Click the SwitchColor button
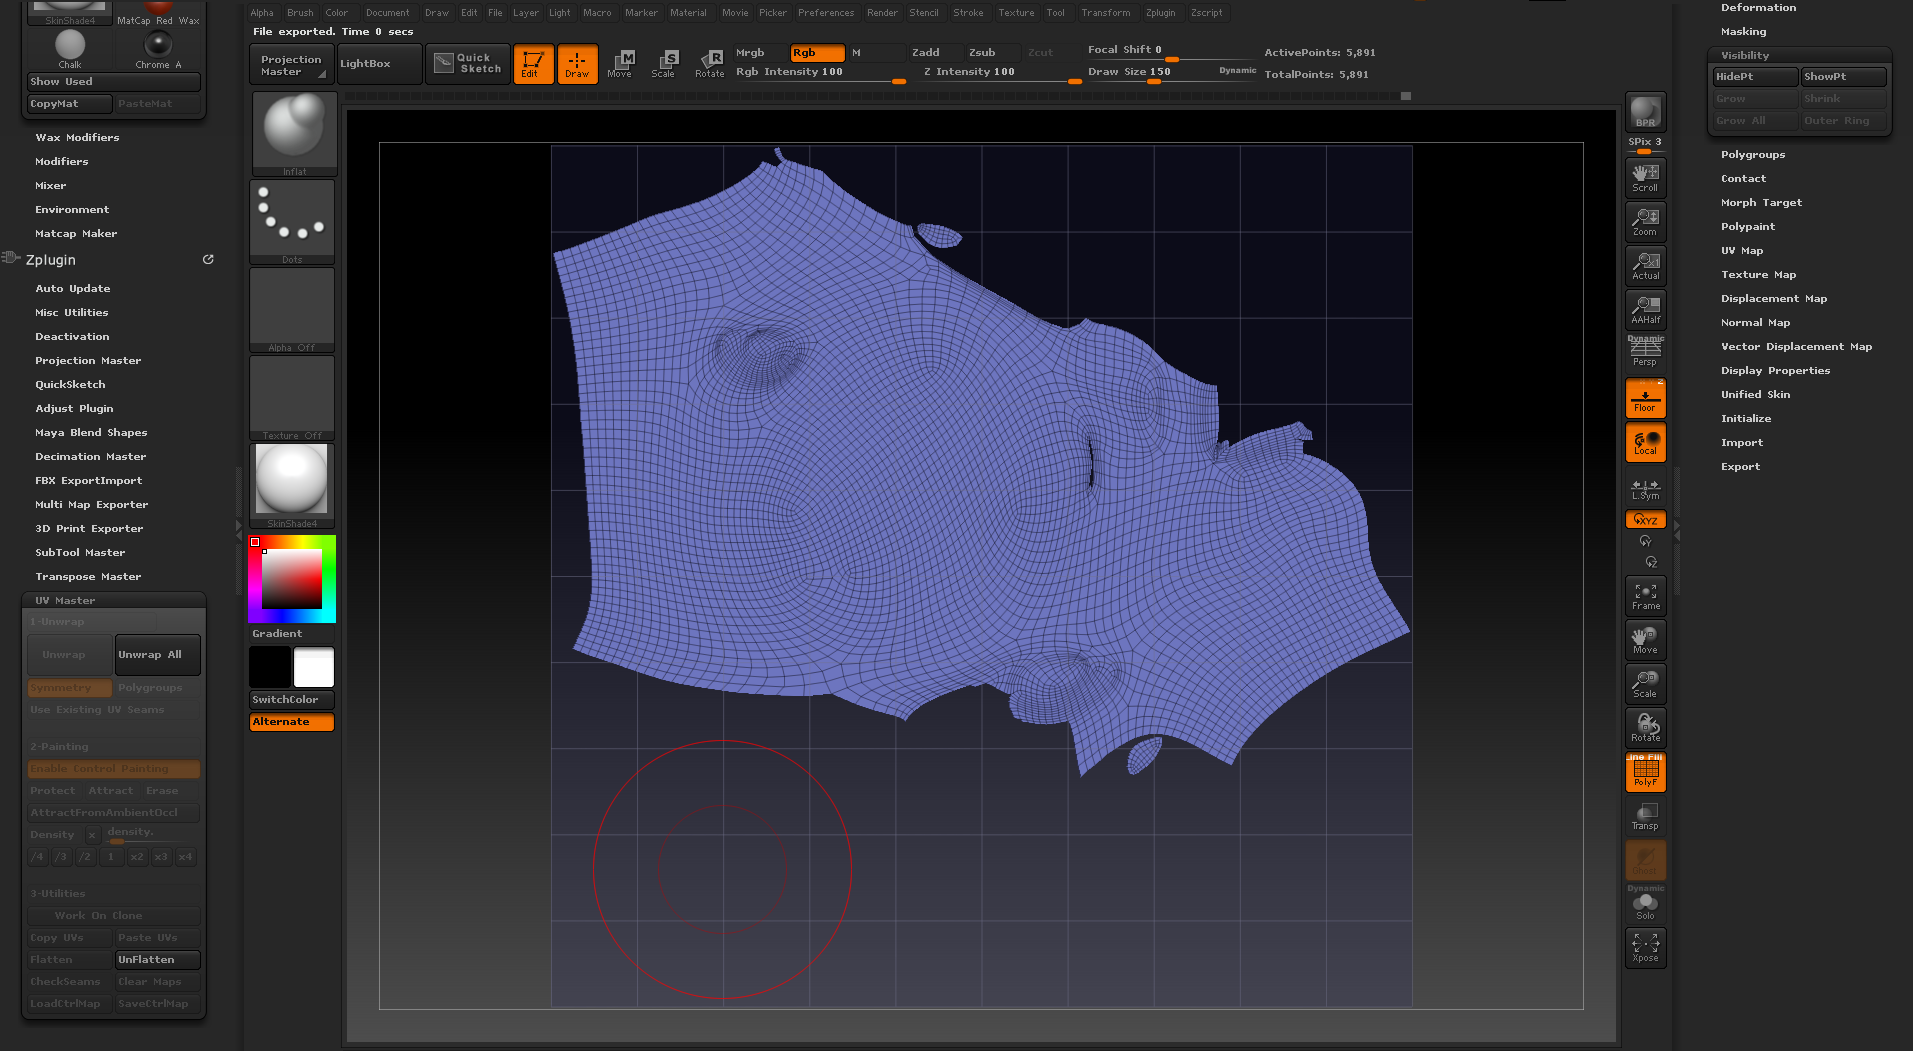Image resolution: width=1913 pixels, height=1051 pixels. (291, 699)
